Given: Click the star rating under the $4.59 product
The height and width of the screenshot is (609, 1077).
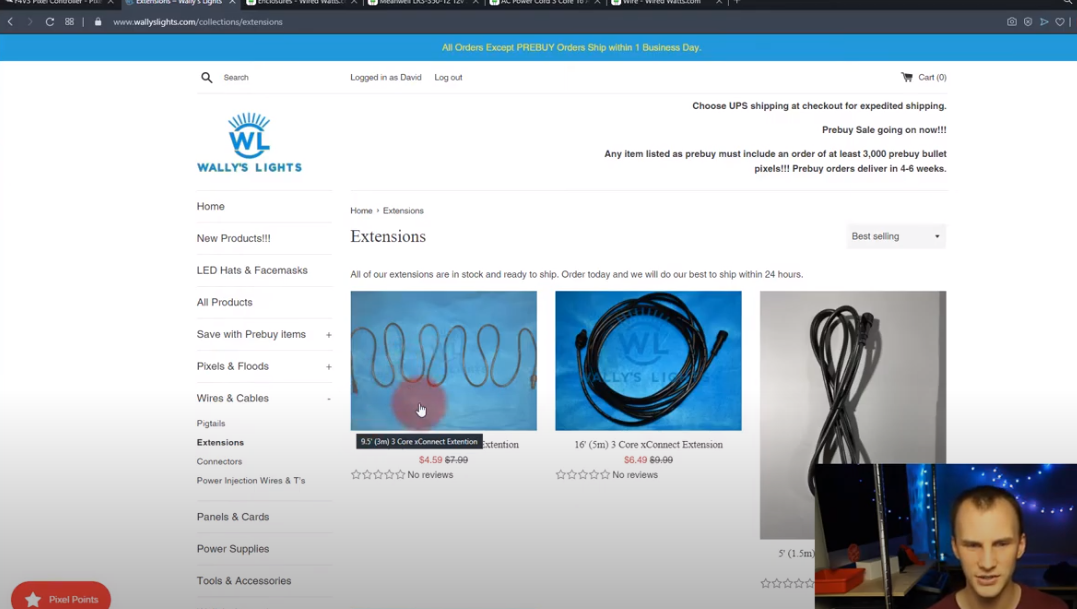Looking at the screenshot, I should (x=378, y=474).
